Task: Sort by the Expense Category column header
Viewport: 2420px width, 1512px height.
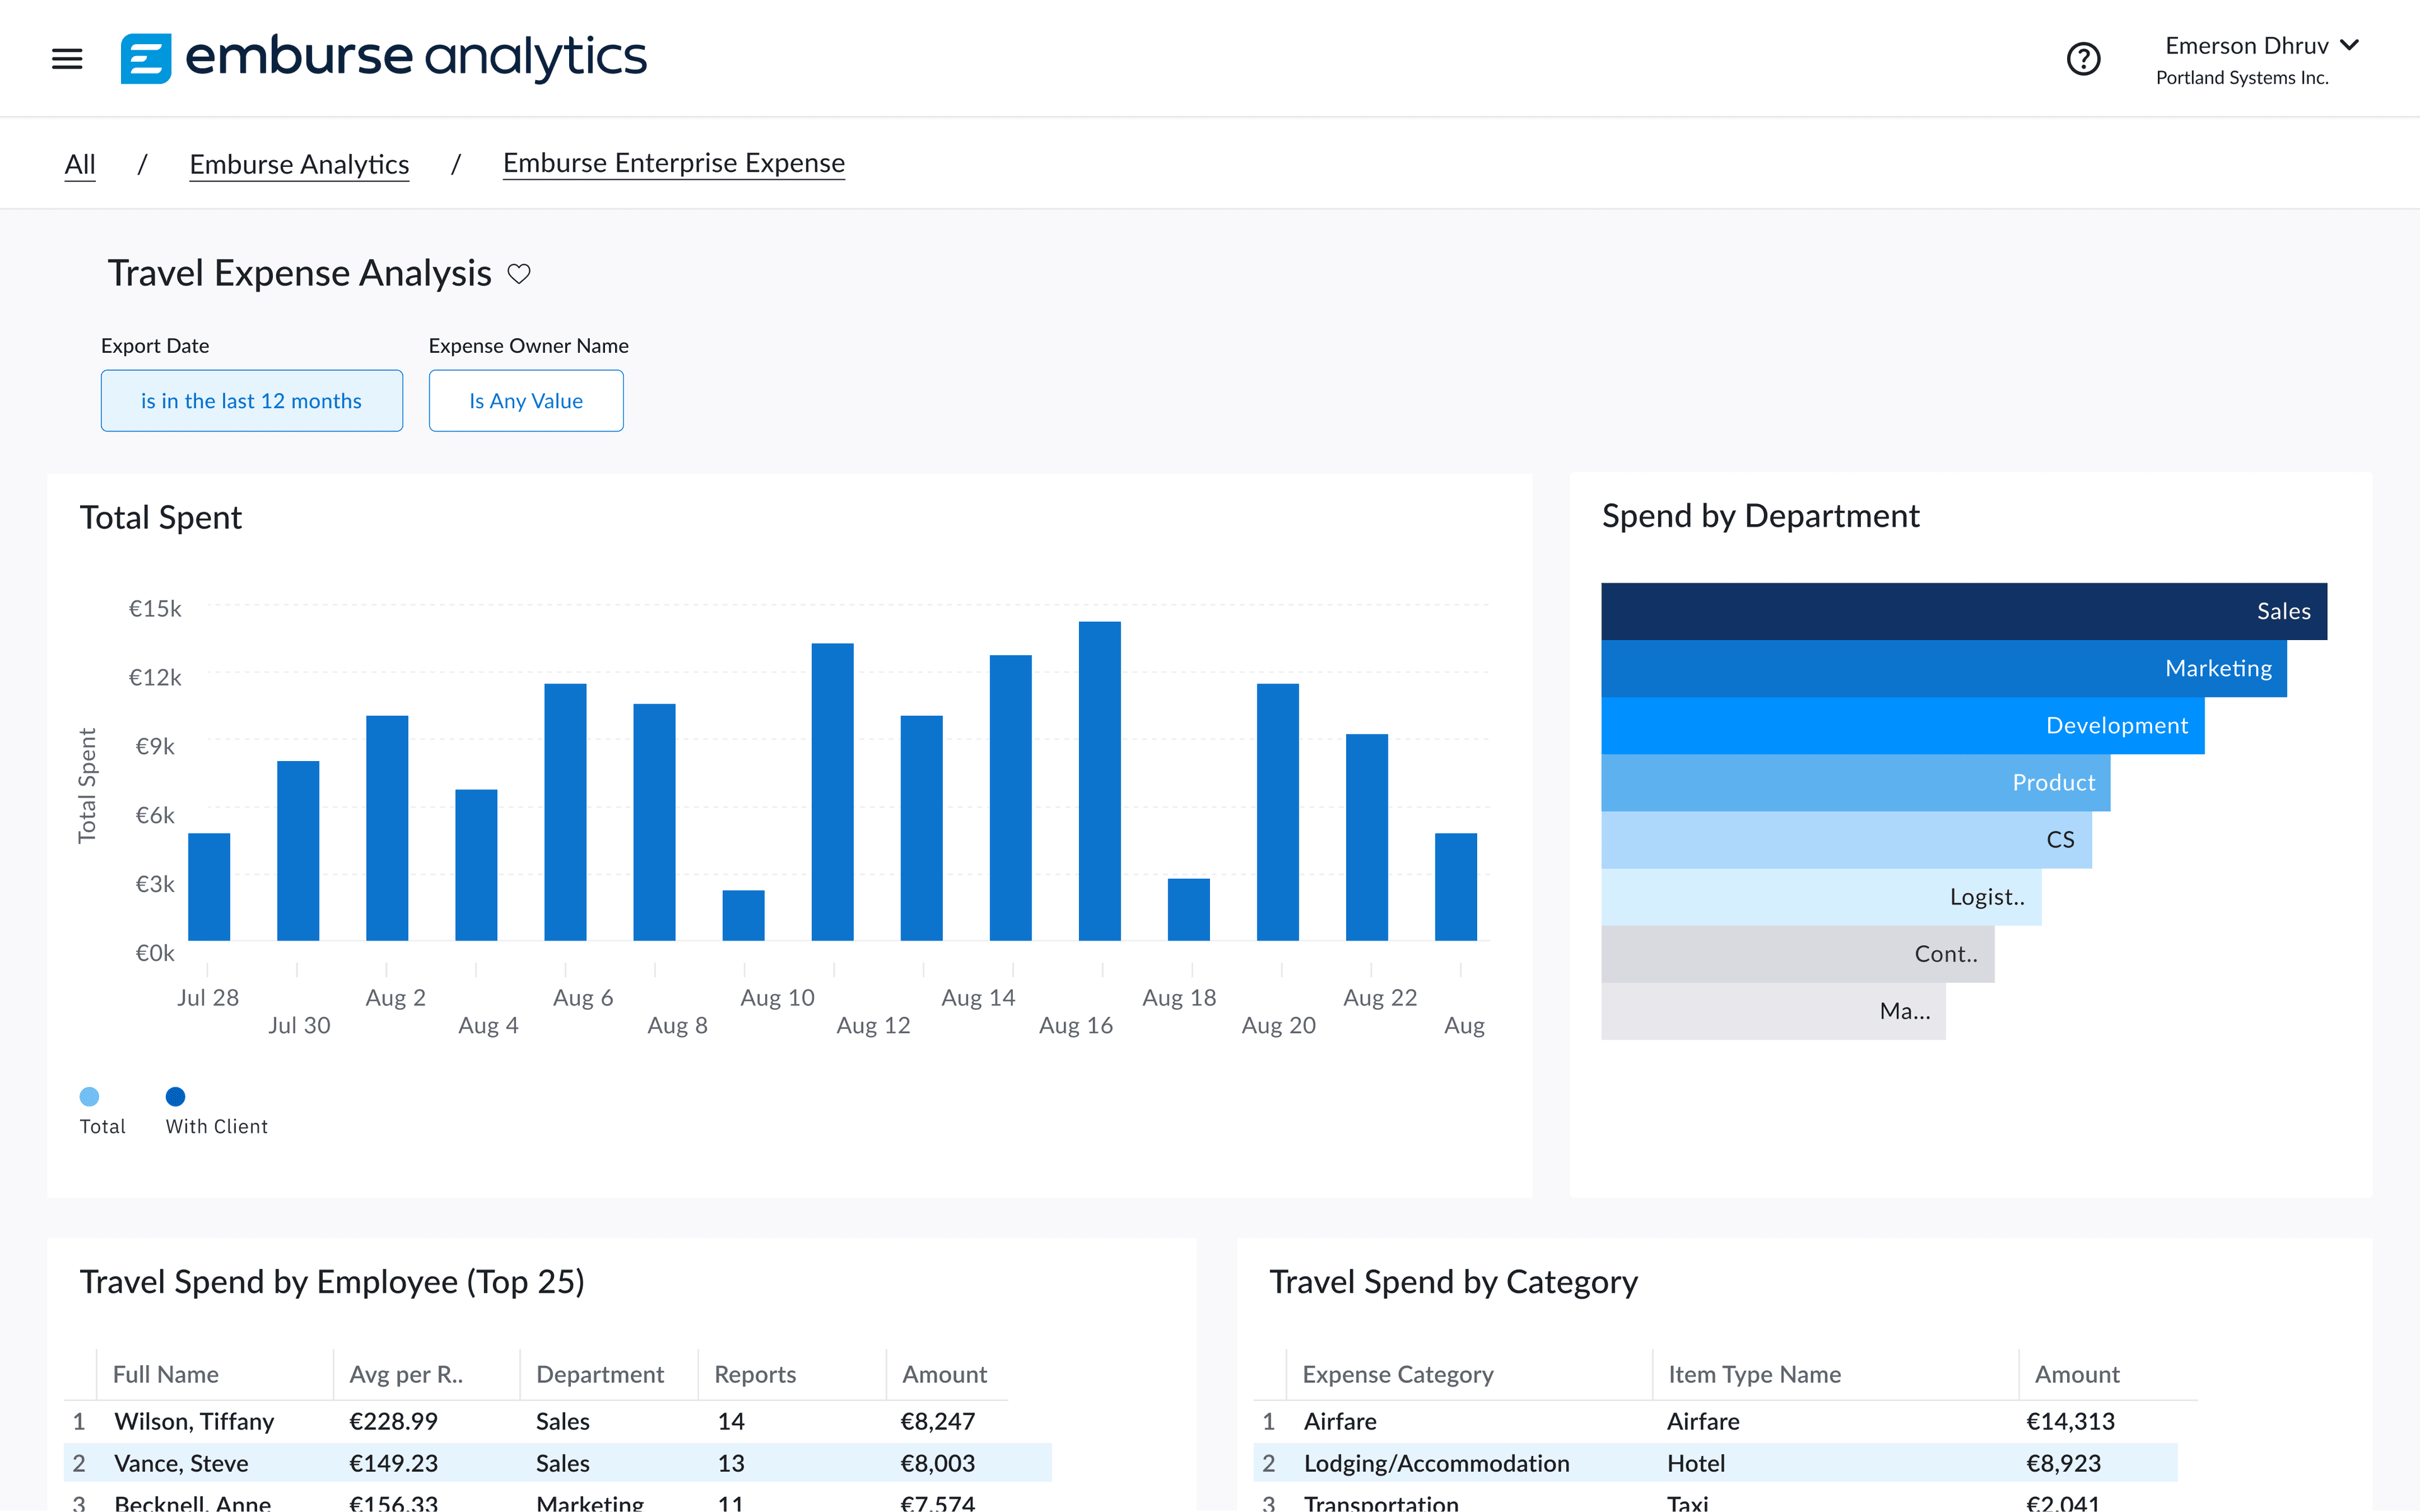Action: 1397,1374
